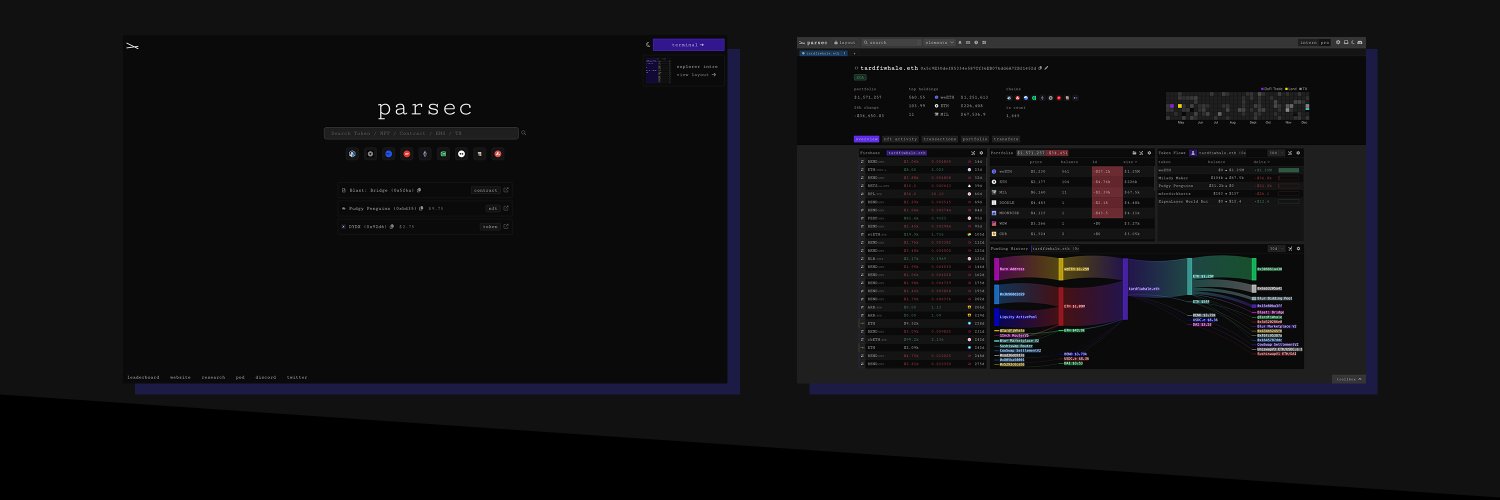Viewport: 1500px width, 500px height.
Task: Open the elements dropdown in the top bar
Action: coord(940,43)
